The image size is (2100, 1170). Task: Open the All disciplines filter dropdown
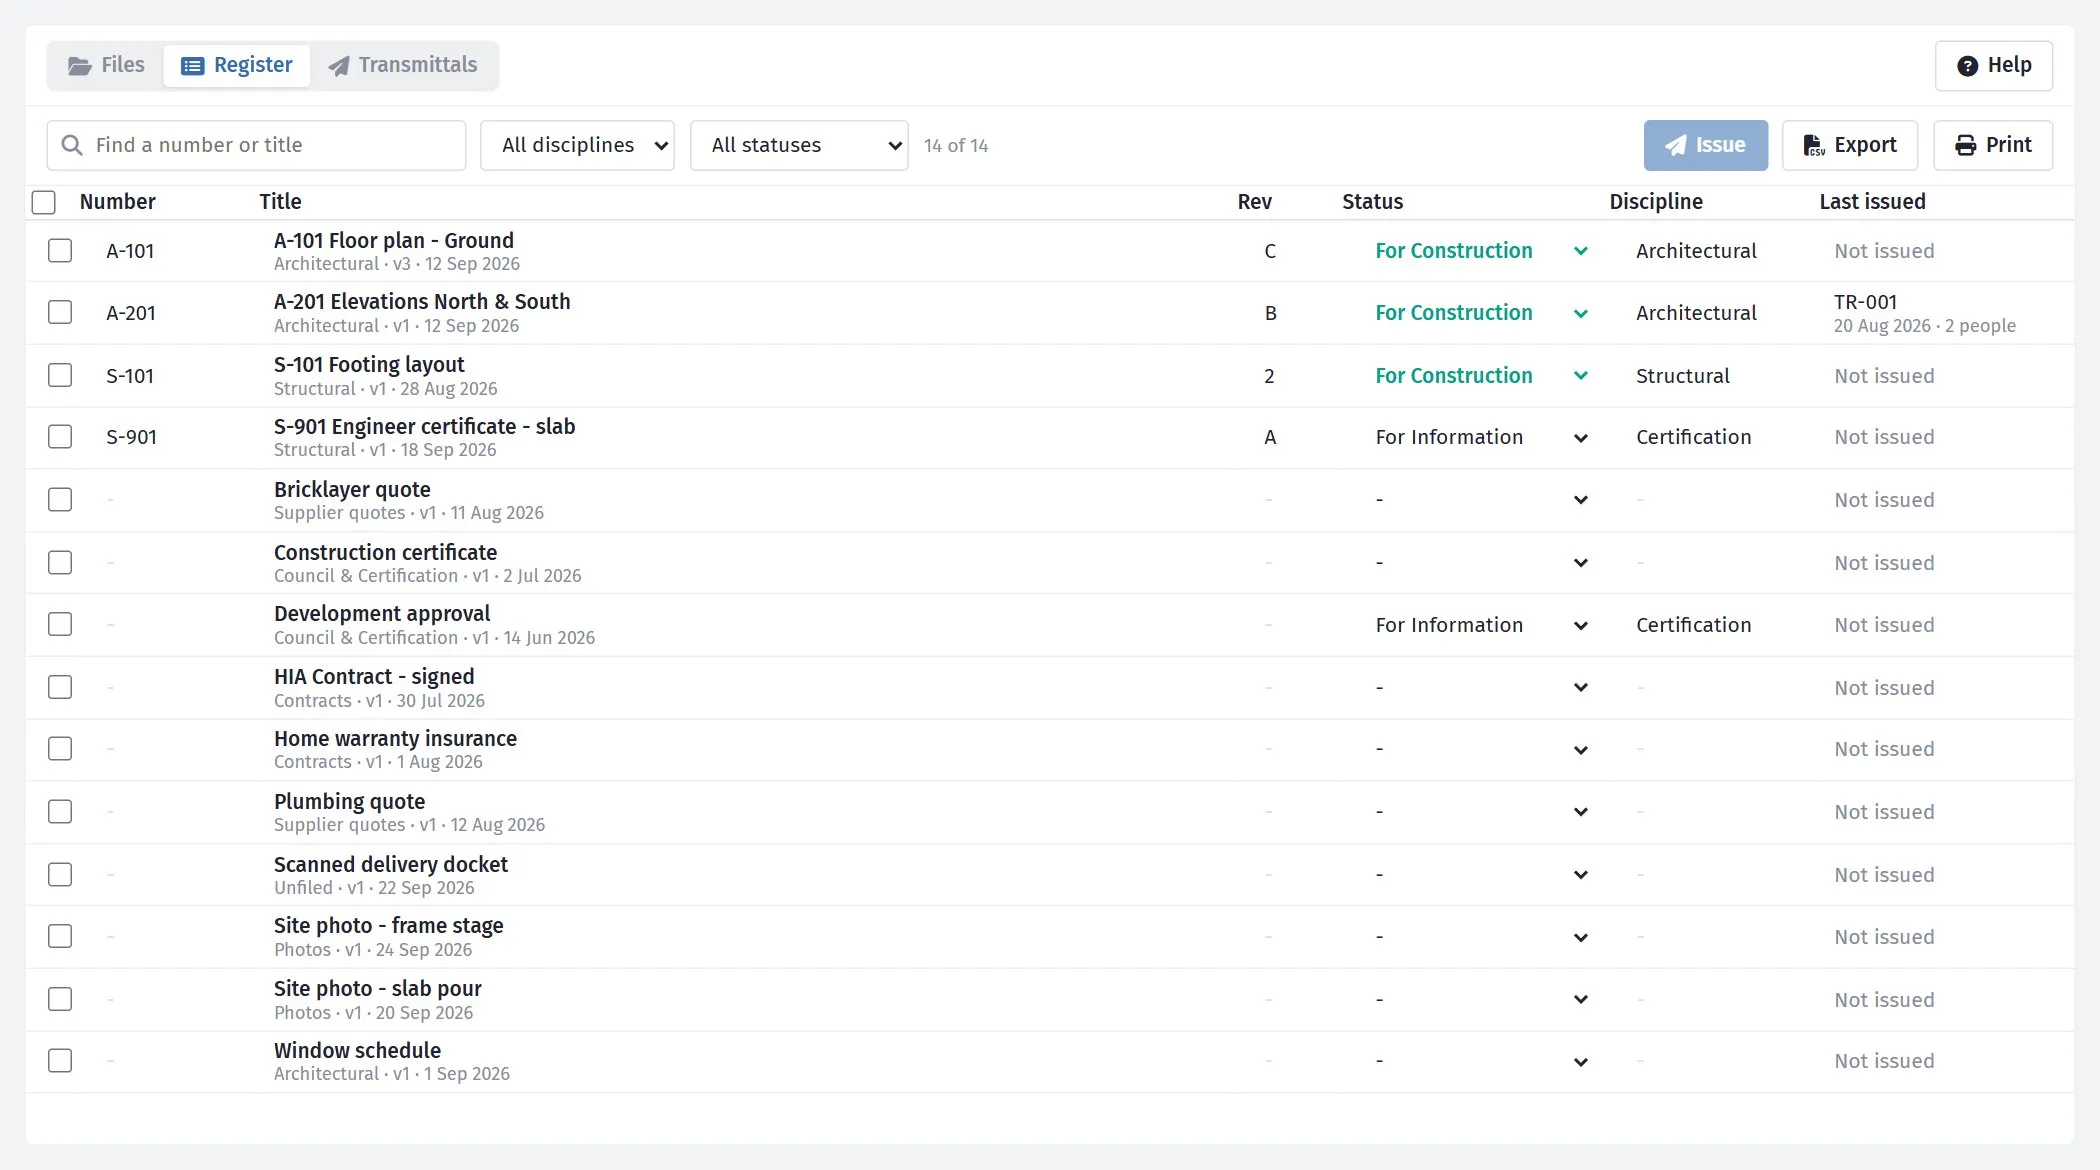click(577, 146)
